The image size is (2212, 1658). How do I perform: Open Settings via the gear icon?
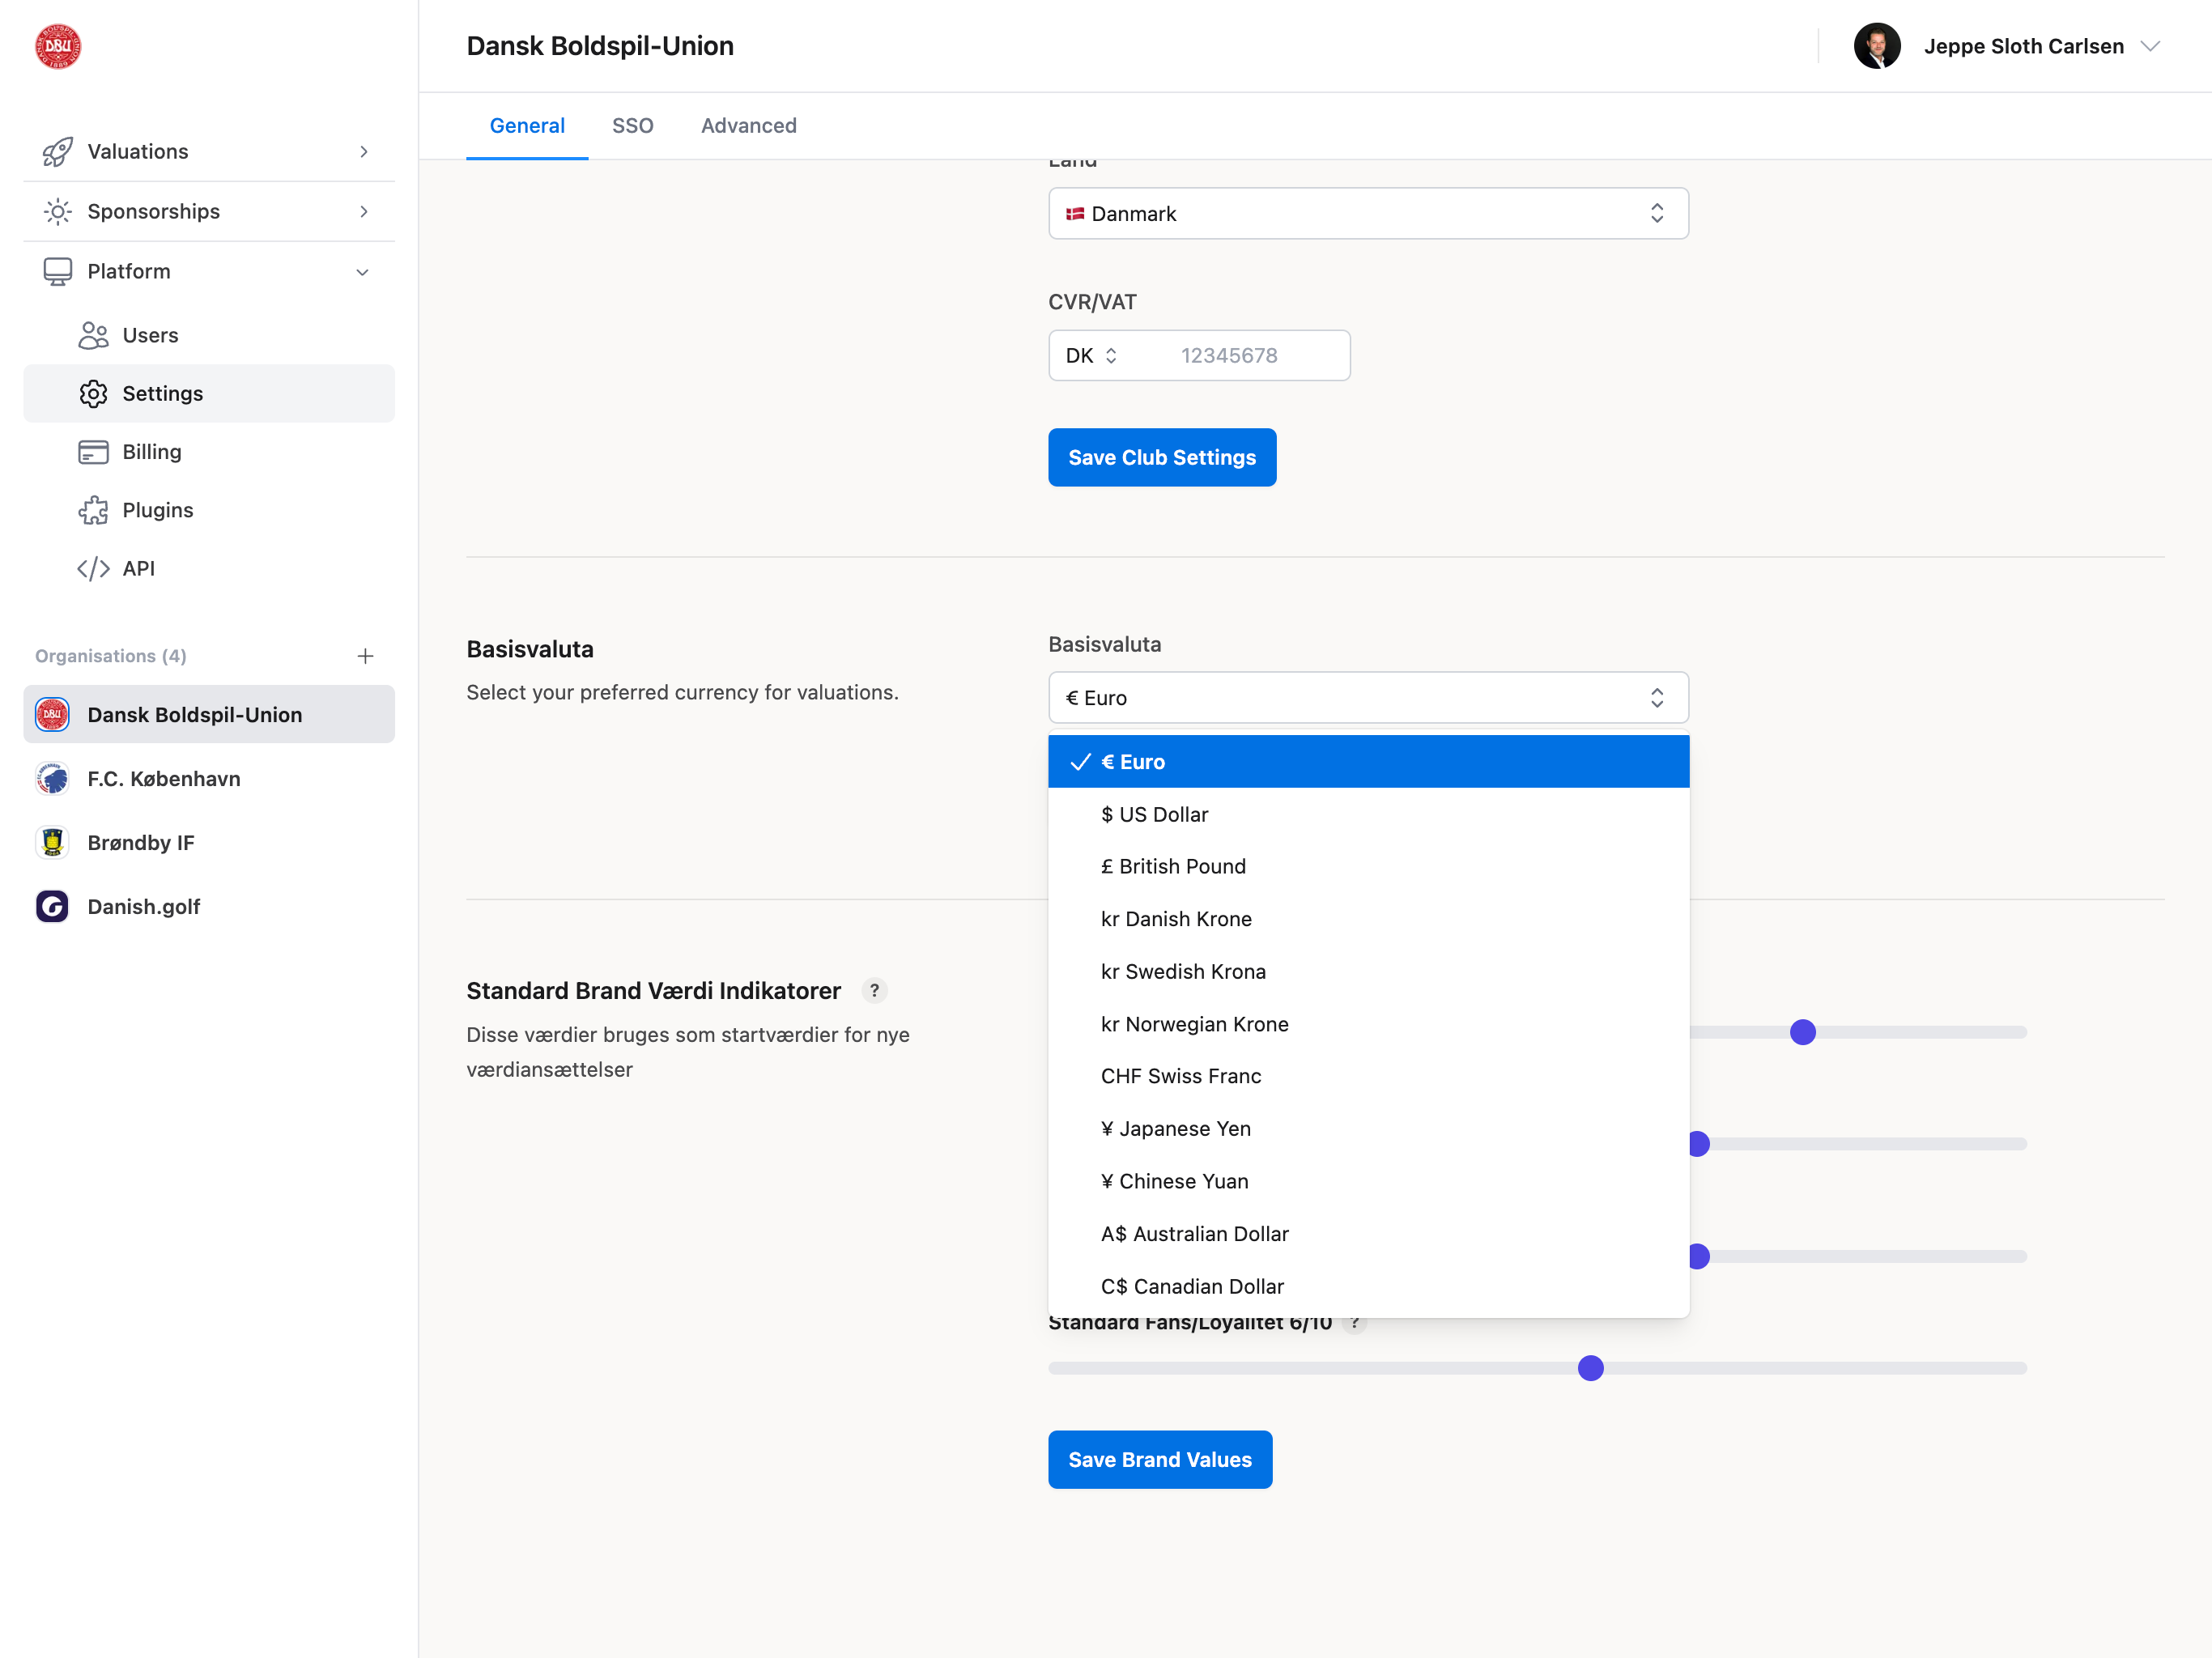94,393
